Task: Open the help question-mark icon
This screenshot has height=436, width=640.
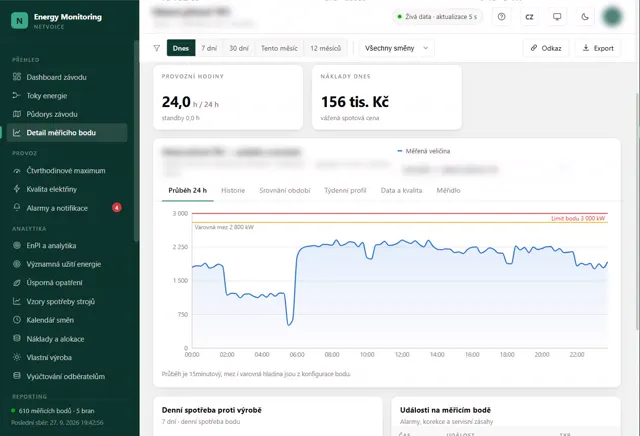Action: click(x=502, y=17)
